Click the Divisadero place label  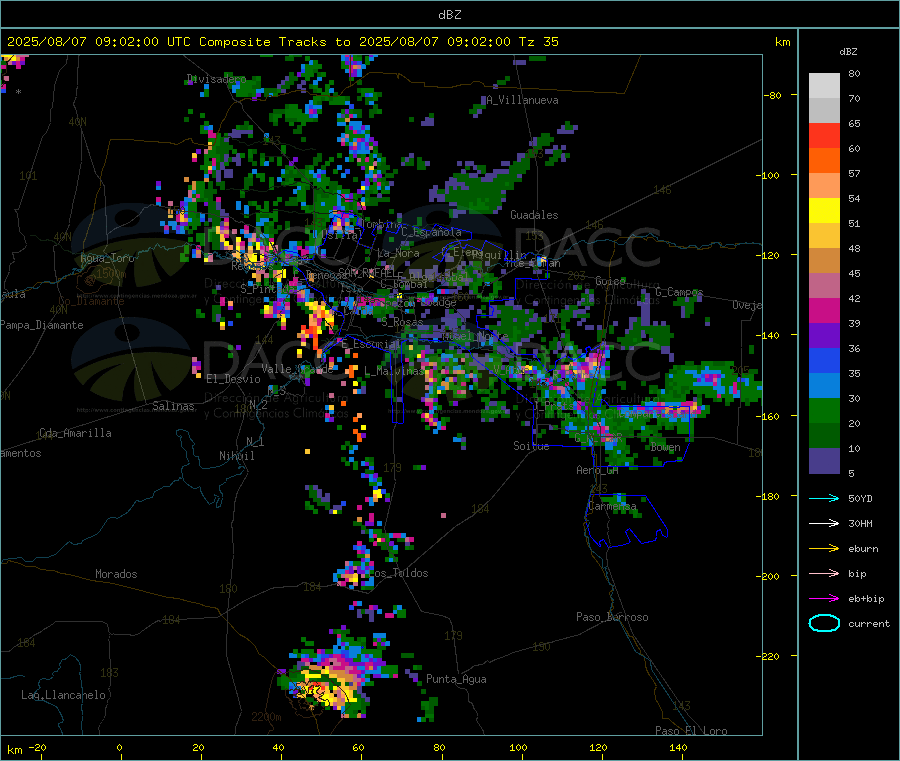(x=216, y=79)
